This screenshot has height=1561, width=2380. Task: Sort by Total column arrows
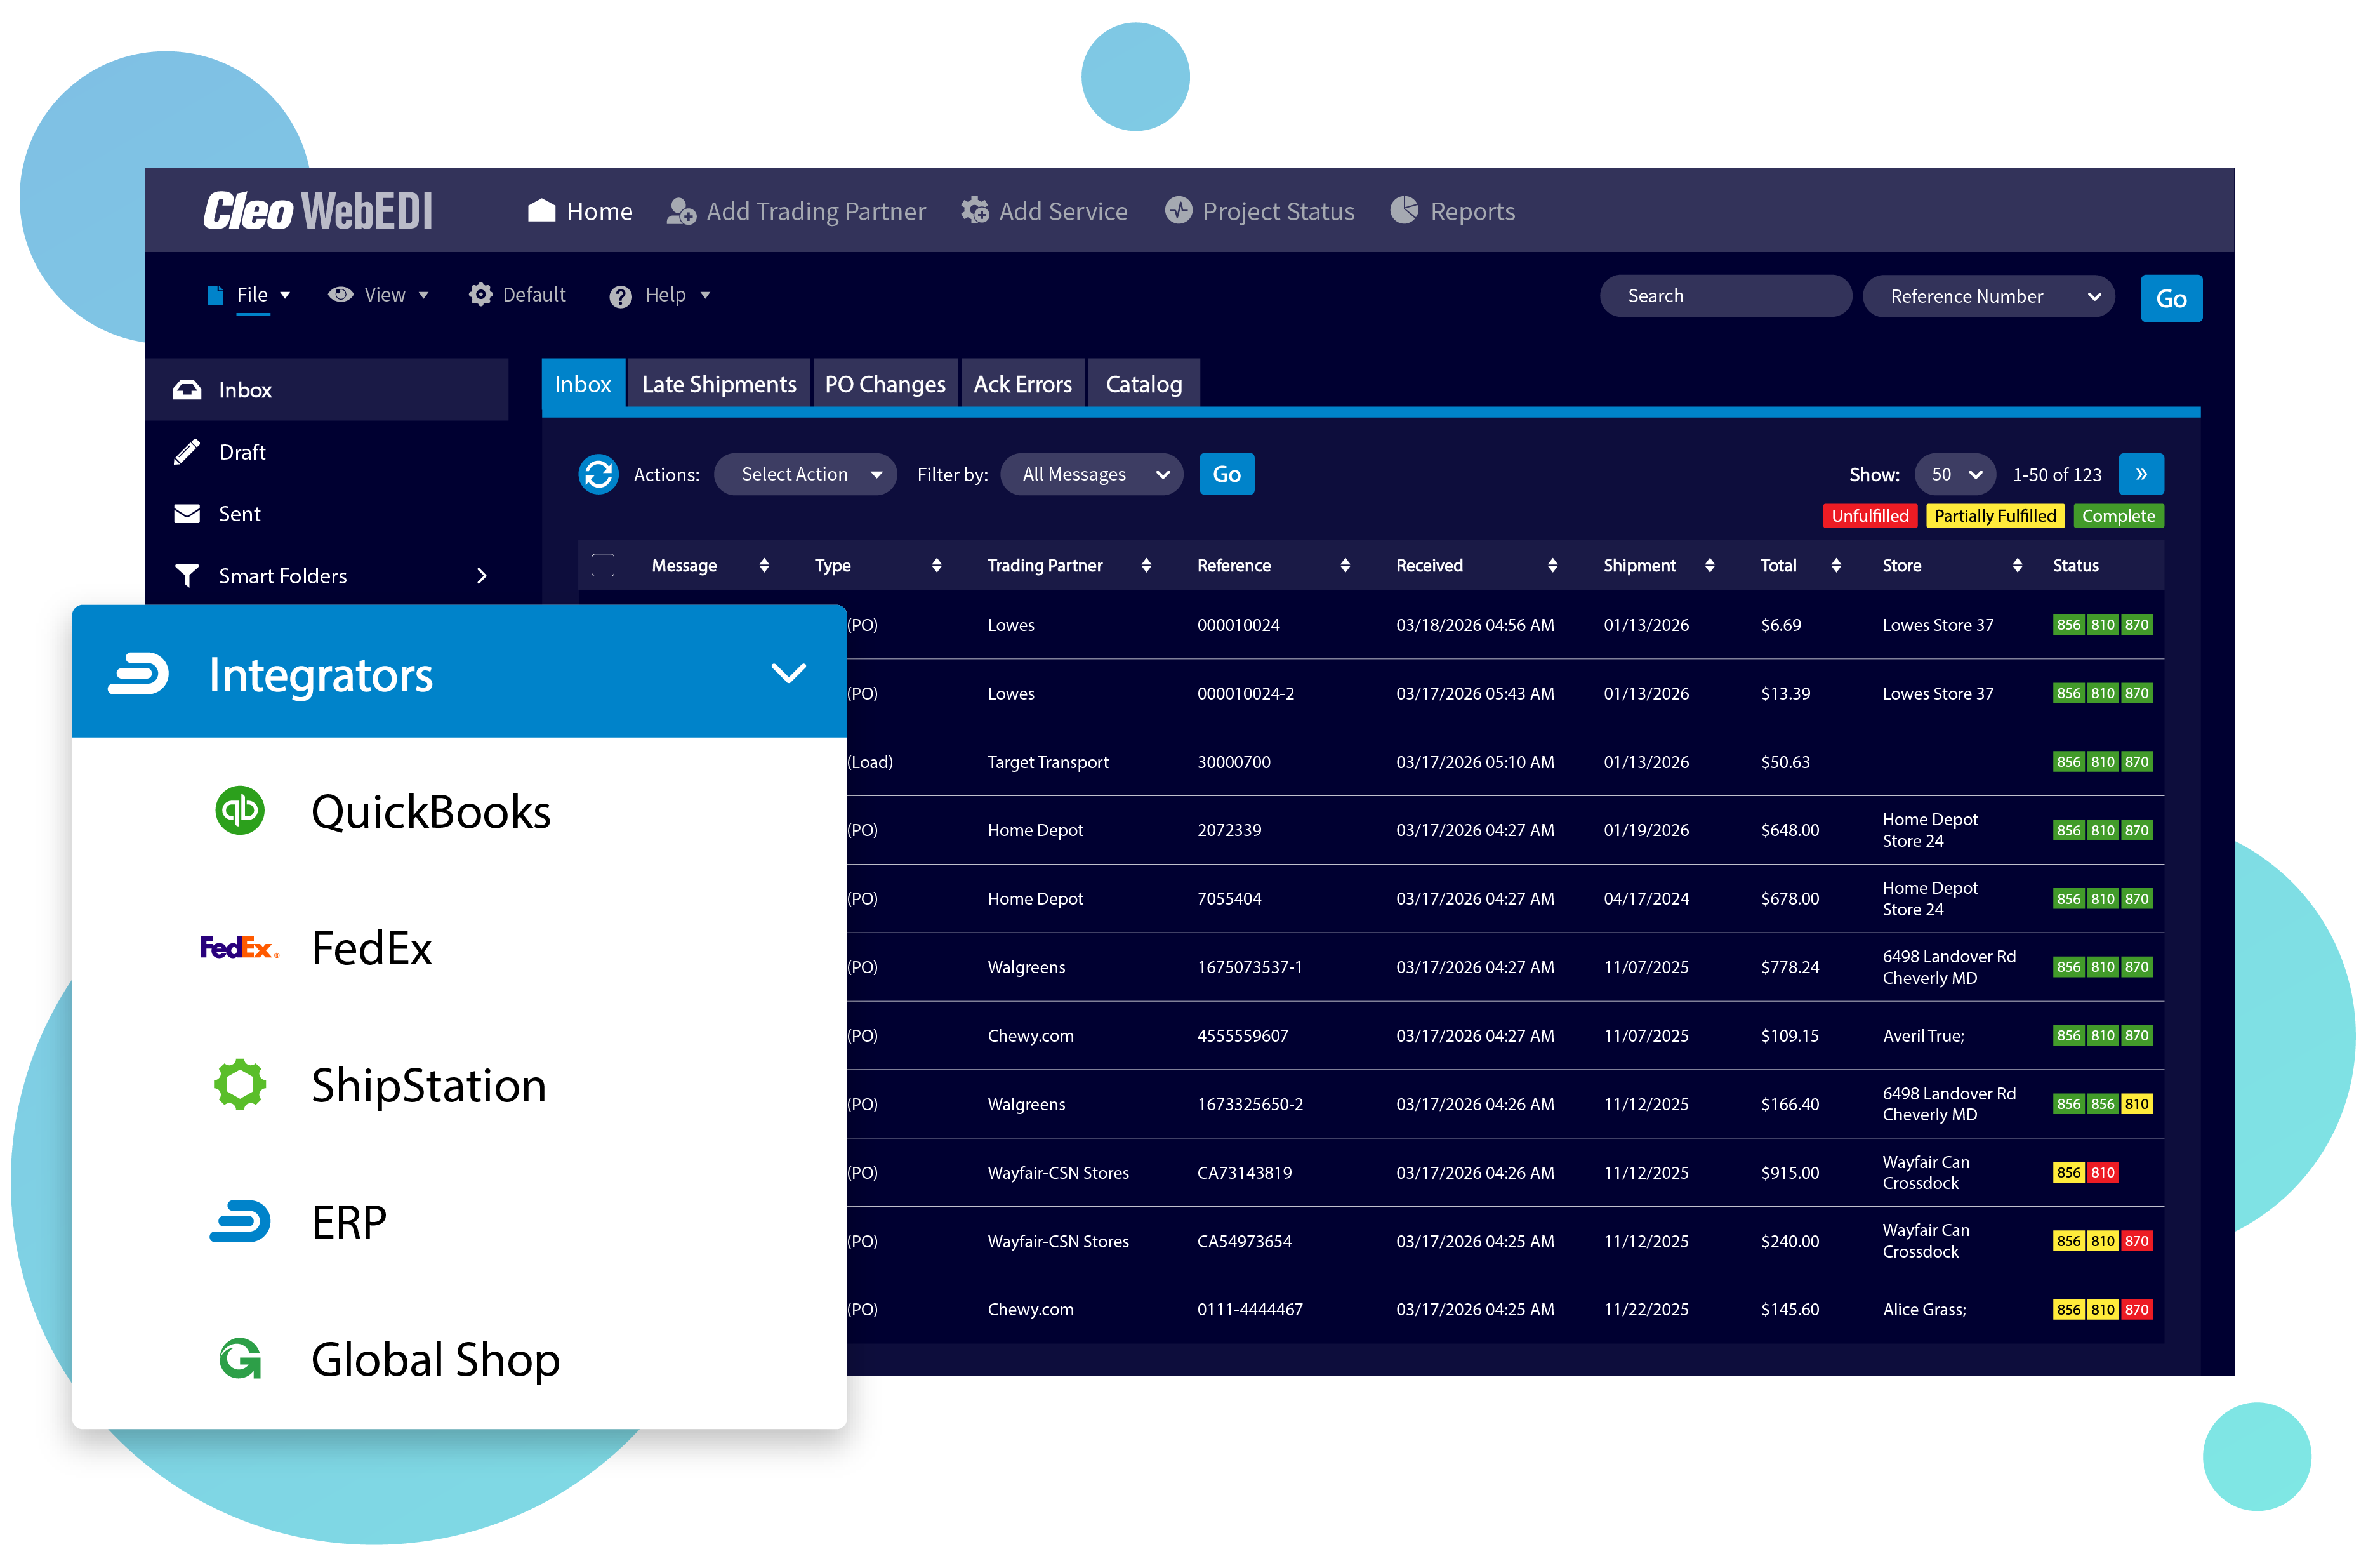point(1836,566)
